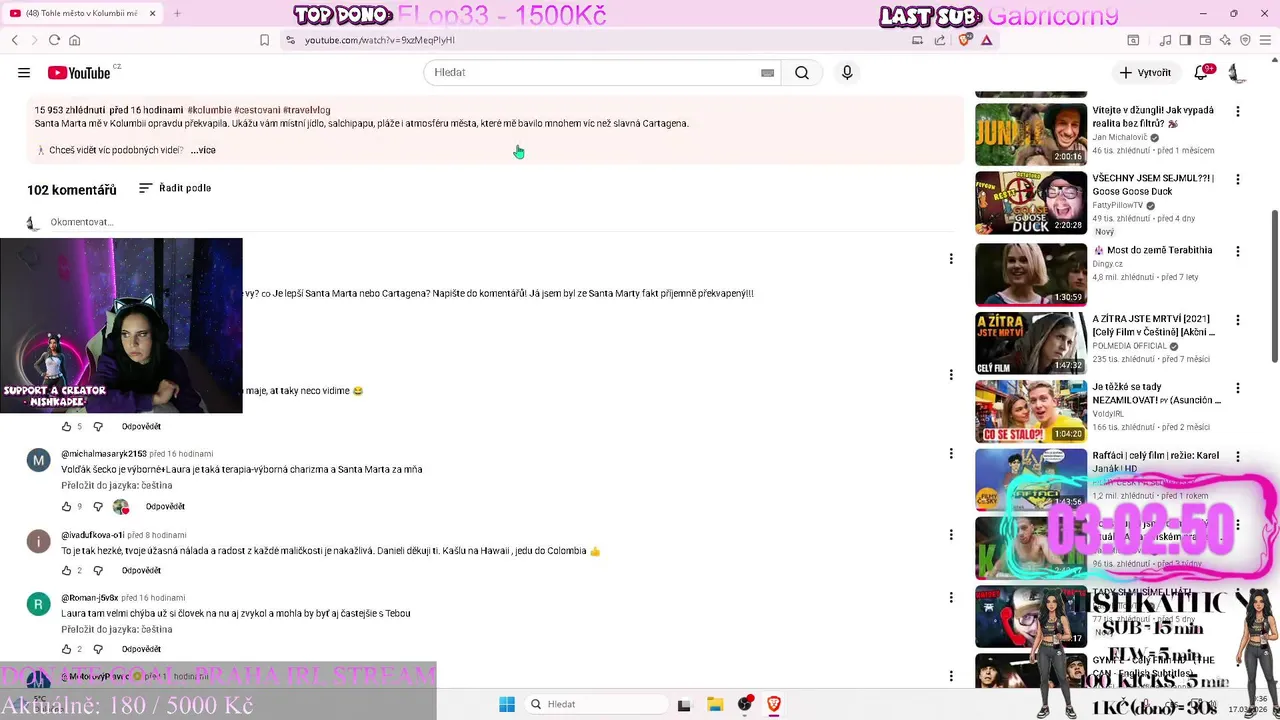1280x720 pixels.
Task: Reply to @ivadufkova-o1i with Odpovědět
Action: (141, 570)
